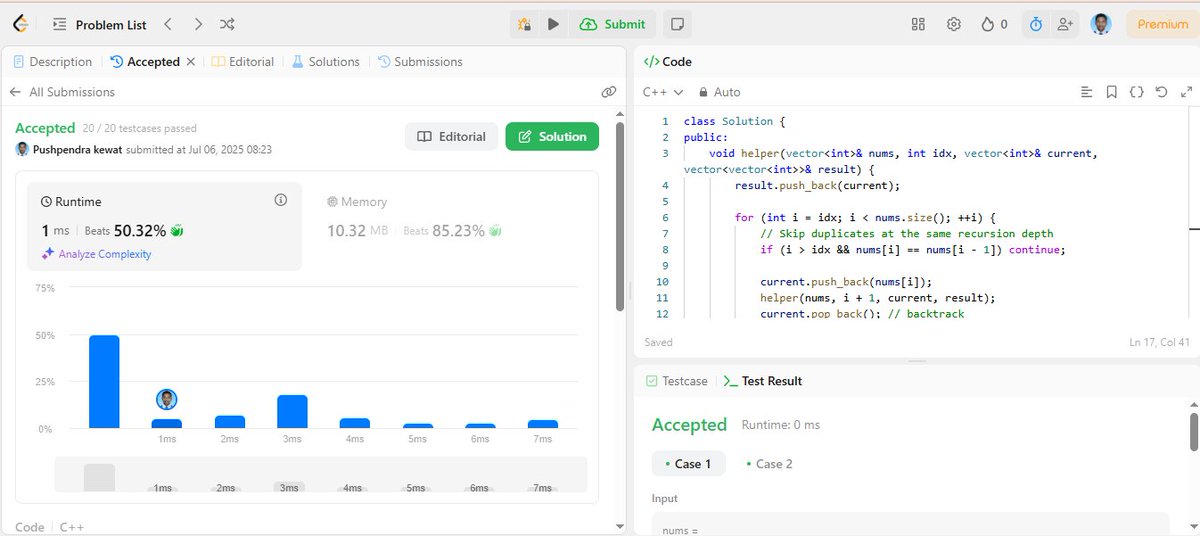The width and height of the screenshot is (1200, 536).
Task: Click the Runtime info icon
Action: [x=281, y=200]
